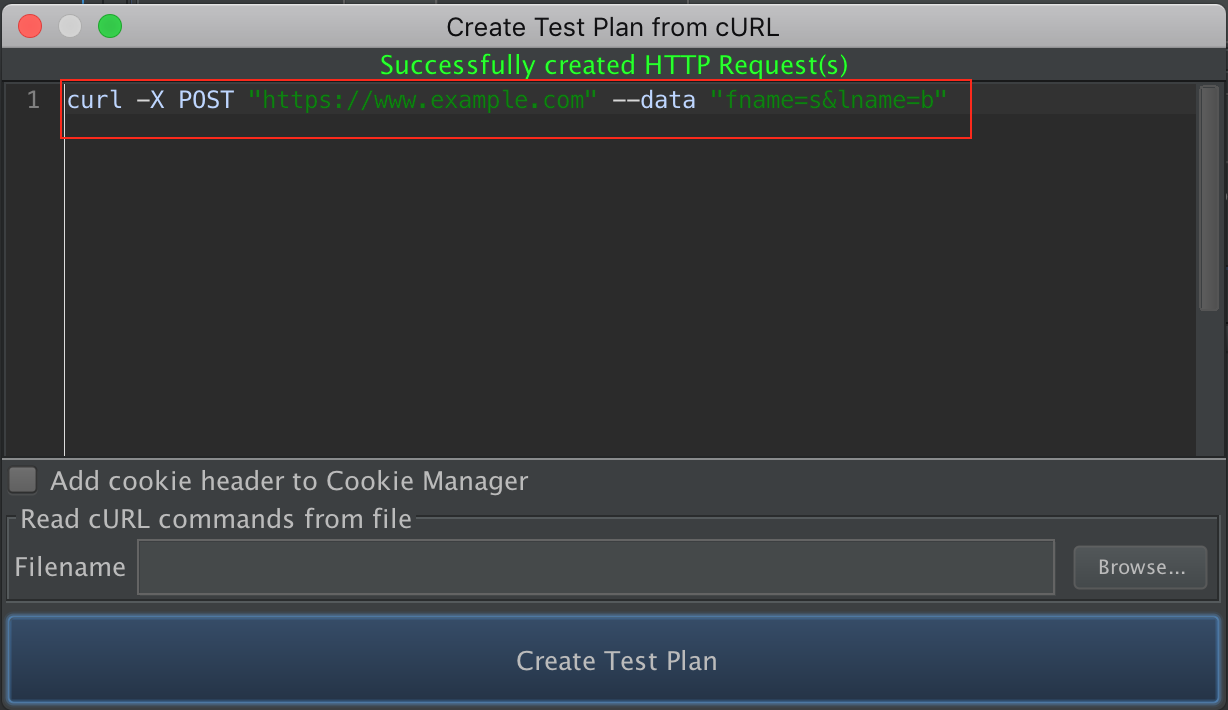Click the green maximize window button
The width and height of the screenshot is (1228, 710).
pyautogui.click(x=110, y=27)
